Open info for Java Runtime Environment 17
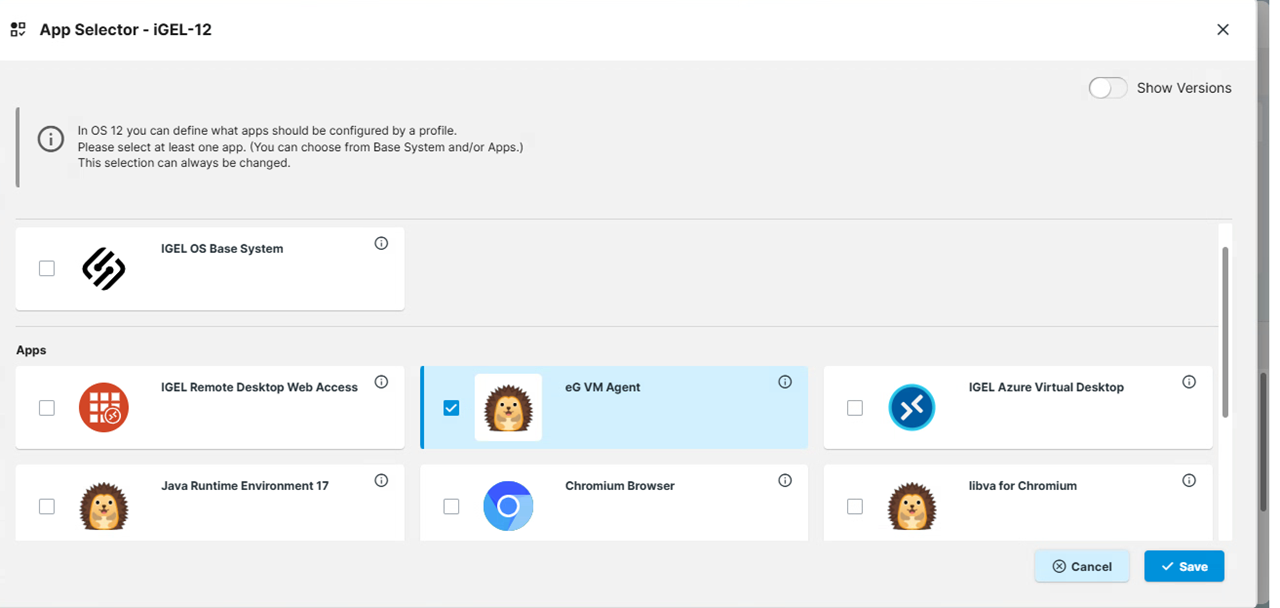This screenshot has height=608, width=1280. pos(381,480)
